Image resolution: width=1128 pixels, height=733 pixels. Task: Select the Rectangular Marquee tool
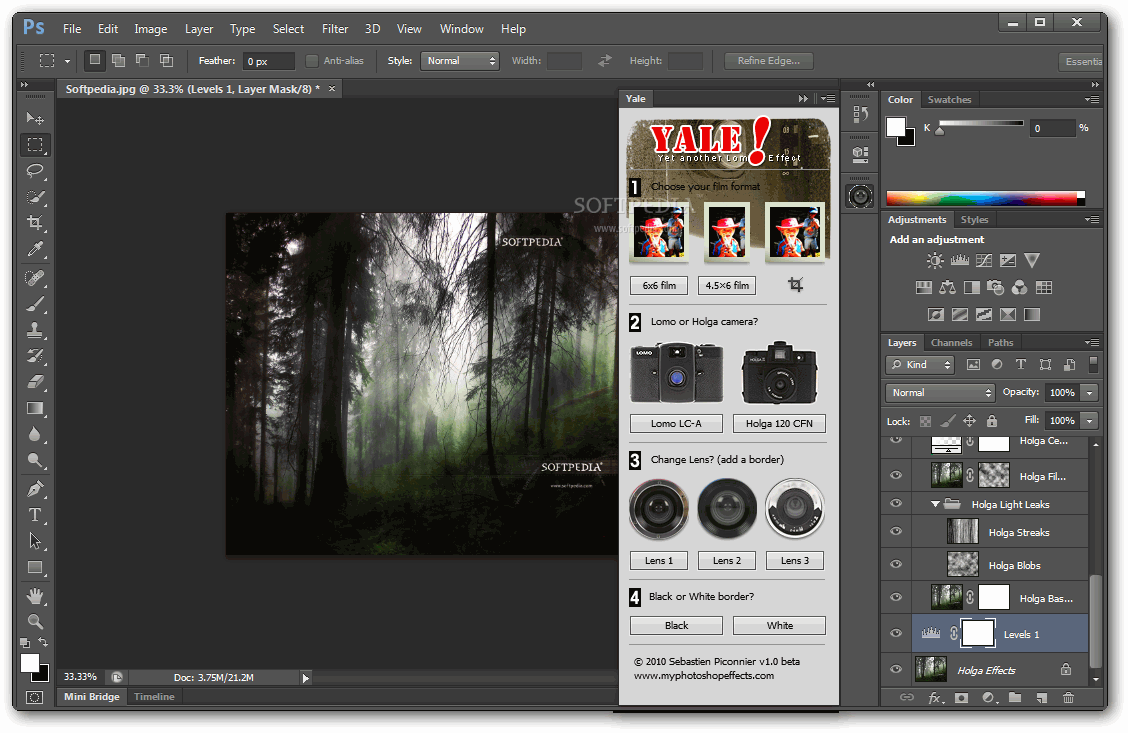[x=35, y=145]
